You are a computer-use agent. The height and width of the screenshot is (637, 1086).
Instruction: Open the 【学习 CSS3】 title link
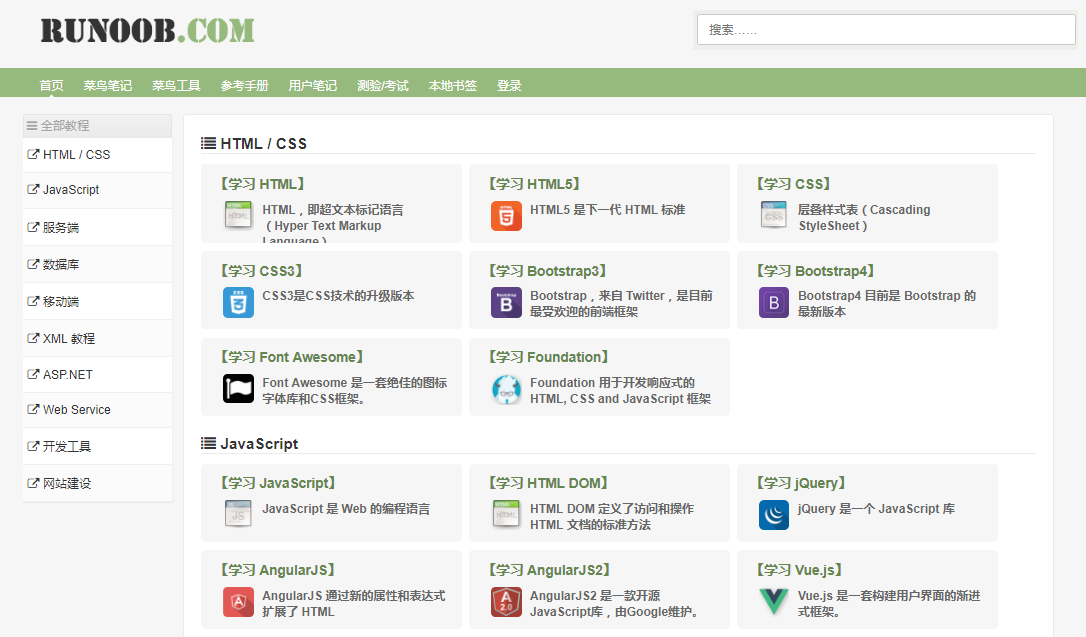[261, 271]
